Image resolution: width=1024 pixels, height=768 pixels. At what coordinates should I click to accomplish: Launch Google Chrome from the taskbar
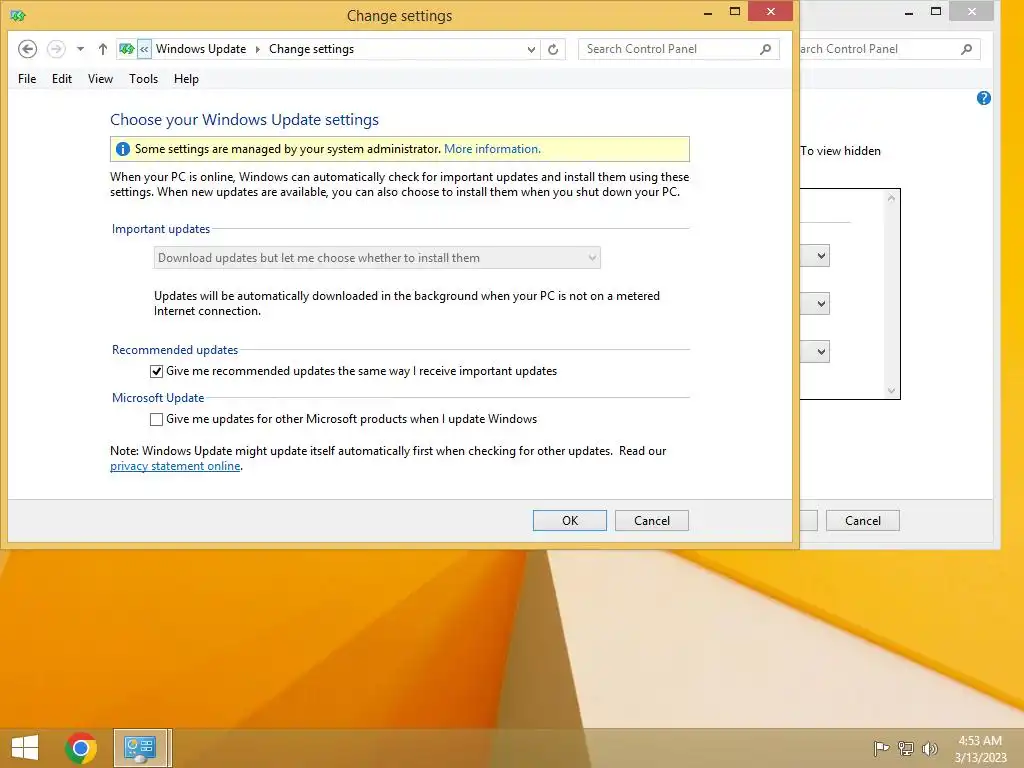point(81,748)
